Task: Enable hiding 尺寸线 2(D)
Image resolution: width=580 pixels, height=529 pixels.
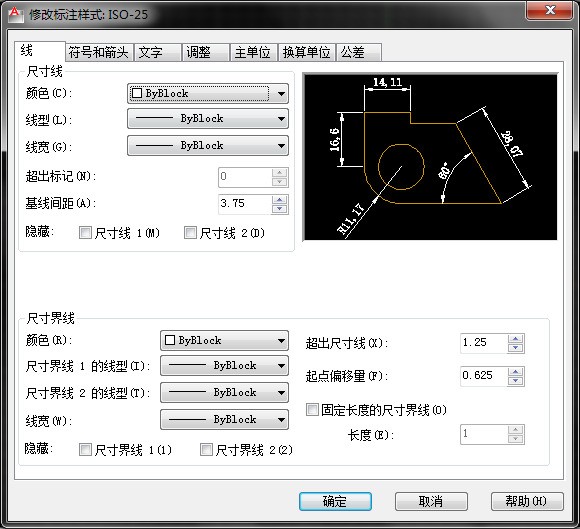Action: (x=190, y=233)
